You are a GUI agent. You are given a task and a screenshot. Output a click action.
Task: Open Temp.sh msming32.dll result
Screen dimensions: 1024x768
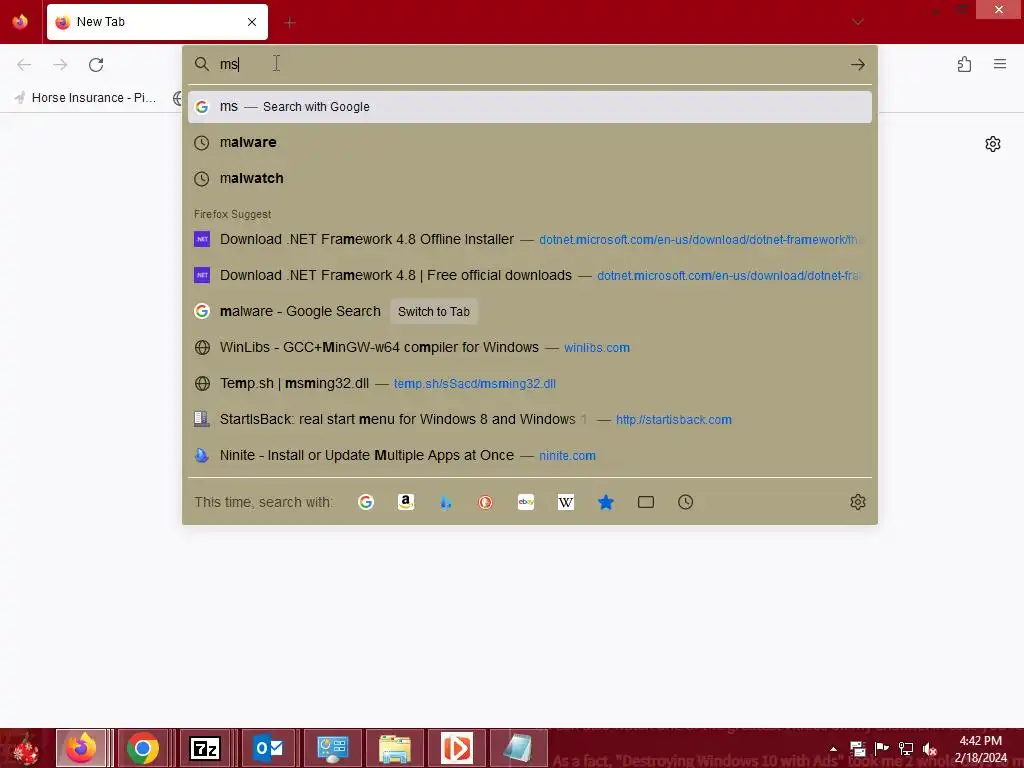coord(530,383)
